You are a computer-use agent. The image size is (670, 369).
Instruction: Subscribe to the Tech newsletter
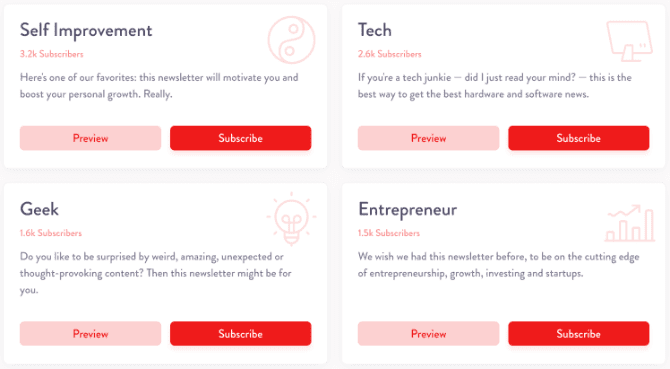[579, 138]
